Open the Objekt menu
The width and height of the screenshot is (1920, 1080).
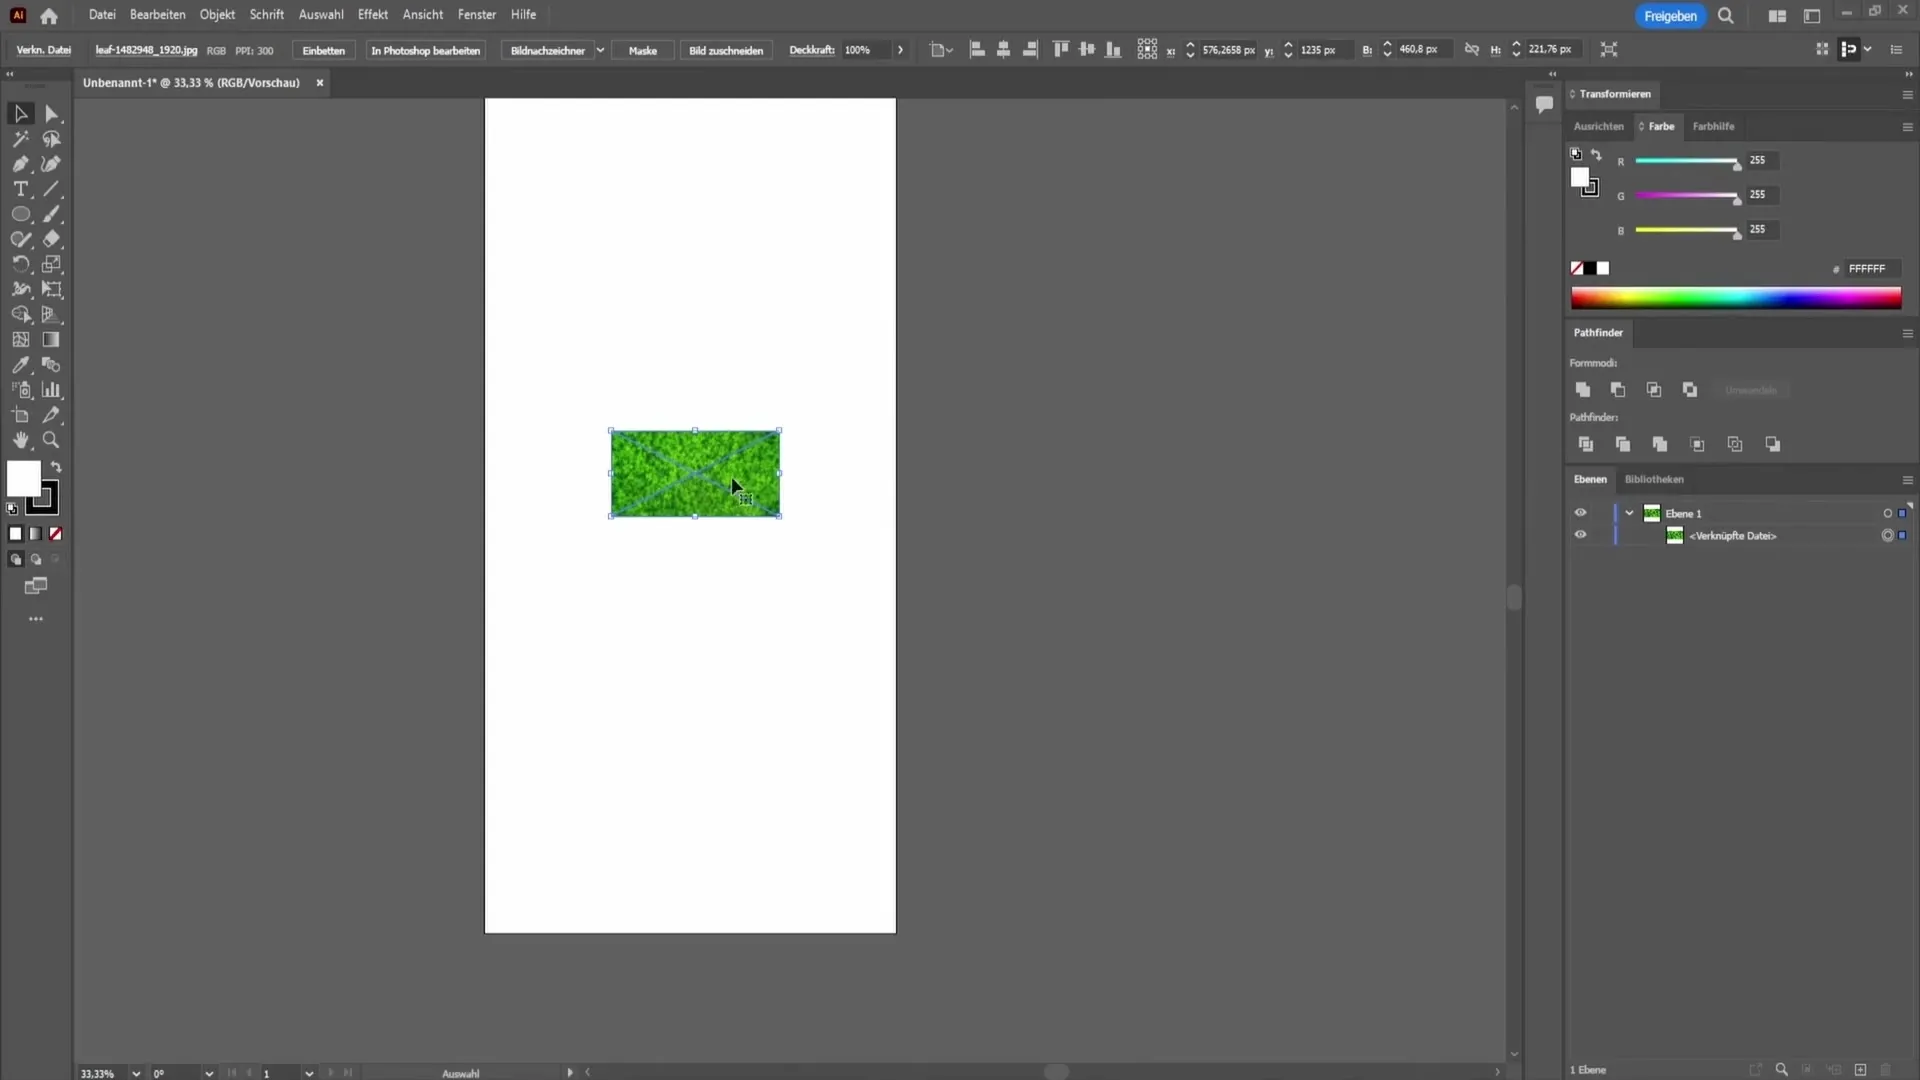click(217, 15)
